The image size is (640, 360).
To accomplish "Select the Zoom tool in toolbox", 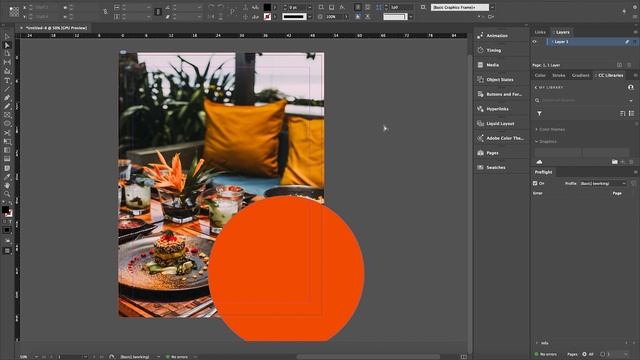I will point(7,194).
